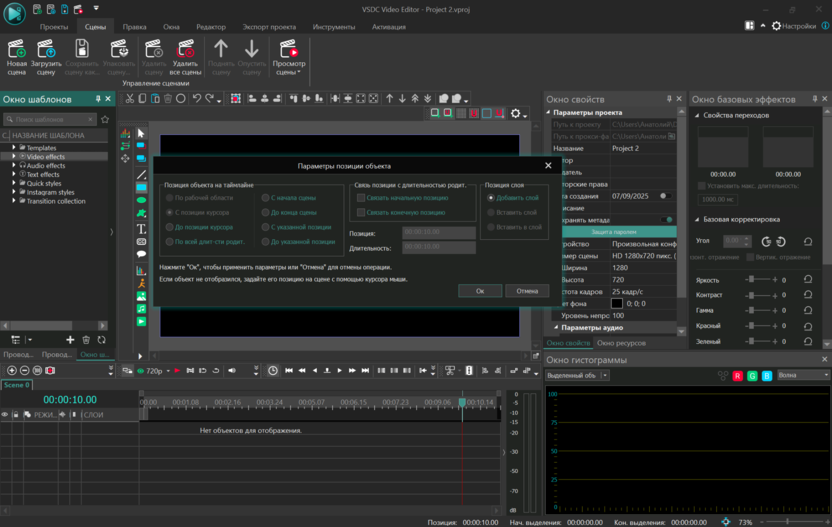Click the Отмена button
The width and height of the screenshot is (832, 527).
(527, 291)
